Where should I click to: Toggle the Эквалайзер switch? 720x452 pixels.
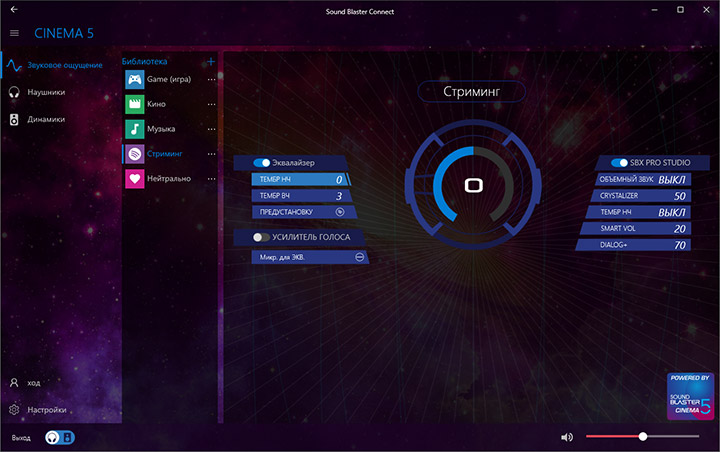pos(262,163)
